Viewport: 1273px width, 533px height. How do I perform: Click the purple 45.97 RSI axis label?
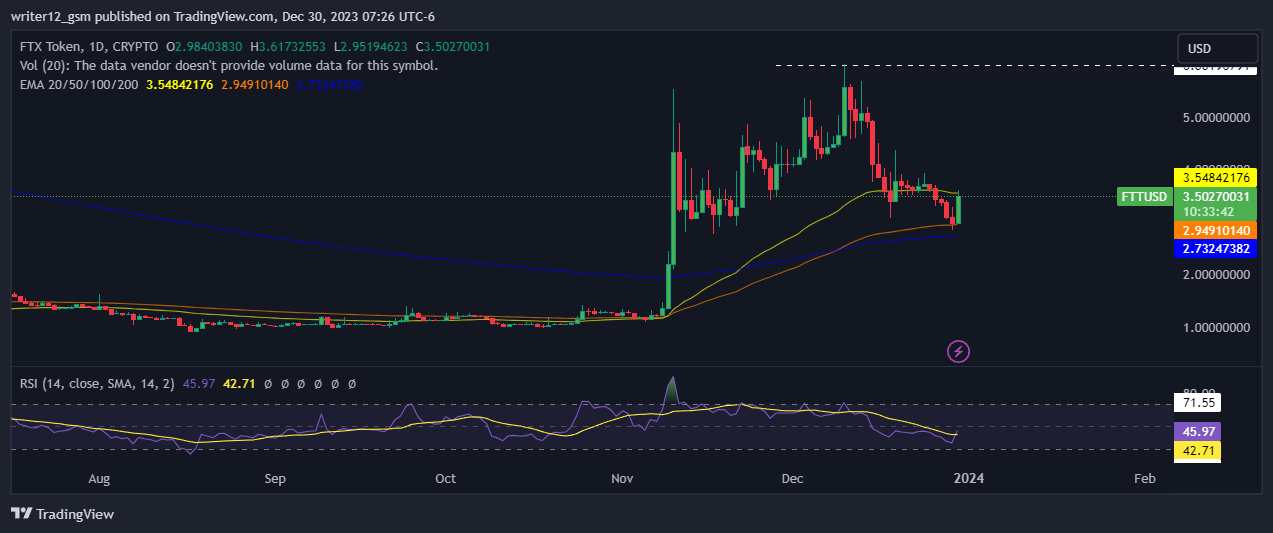1199,432
